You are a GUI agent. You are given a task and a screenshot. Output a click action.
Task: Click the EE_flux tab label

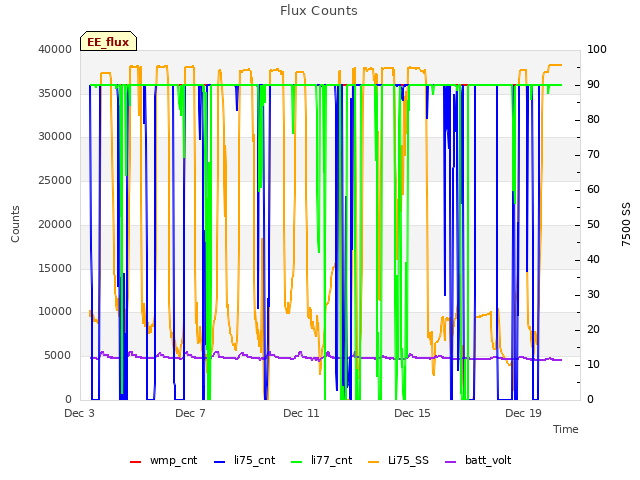(x=108, y=42)
